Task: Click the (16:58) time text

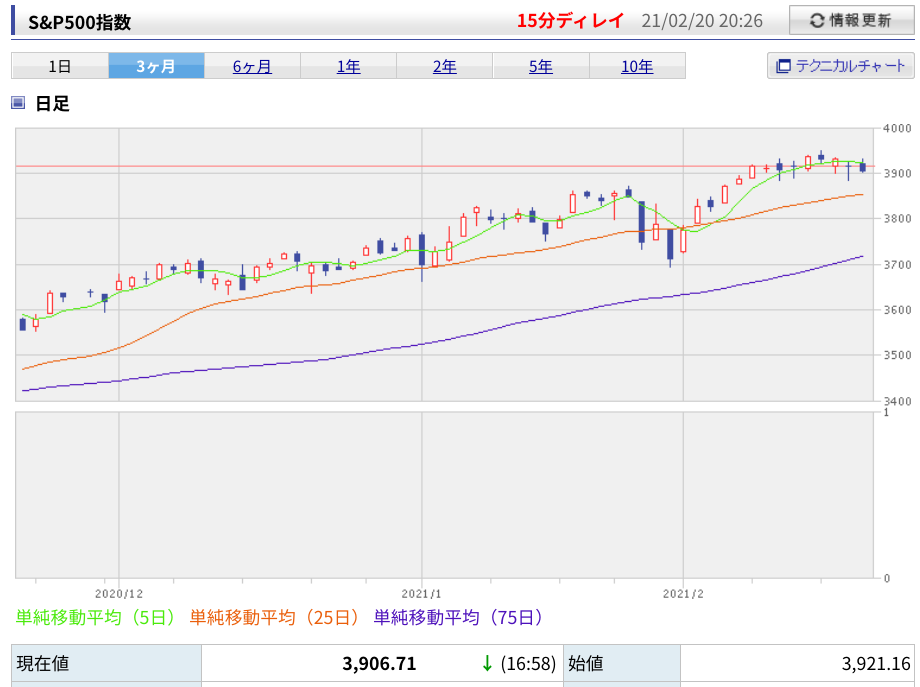Action: pyautogui.click(x=528, y=664)
